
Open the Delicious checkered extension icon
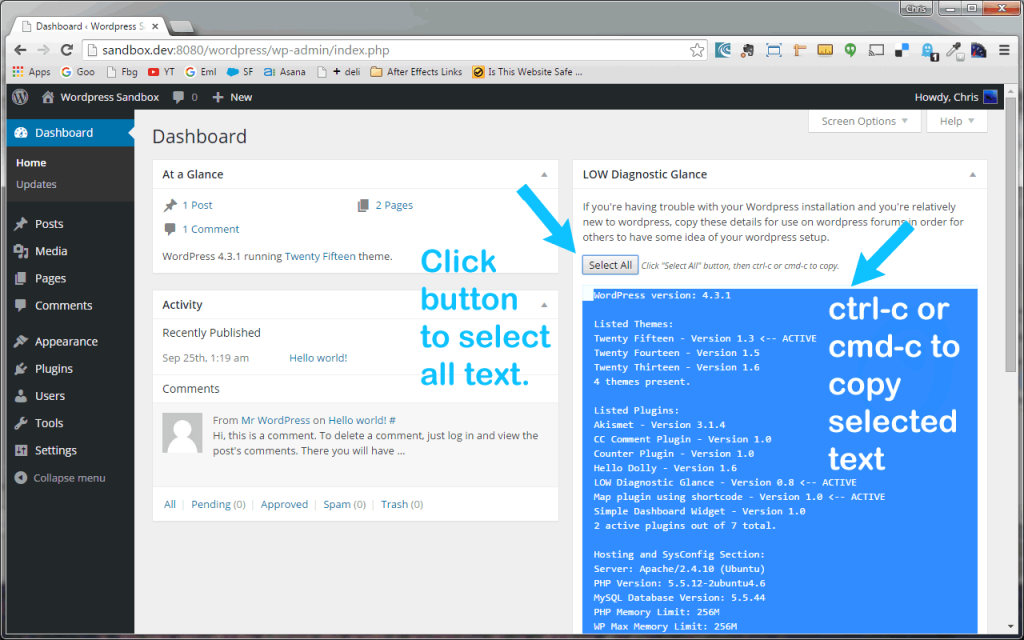click(902, 50)
